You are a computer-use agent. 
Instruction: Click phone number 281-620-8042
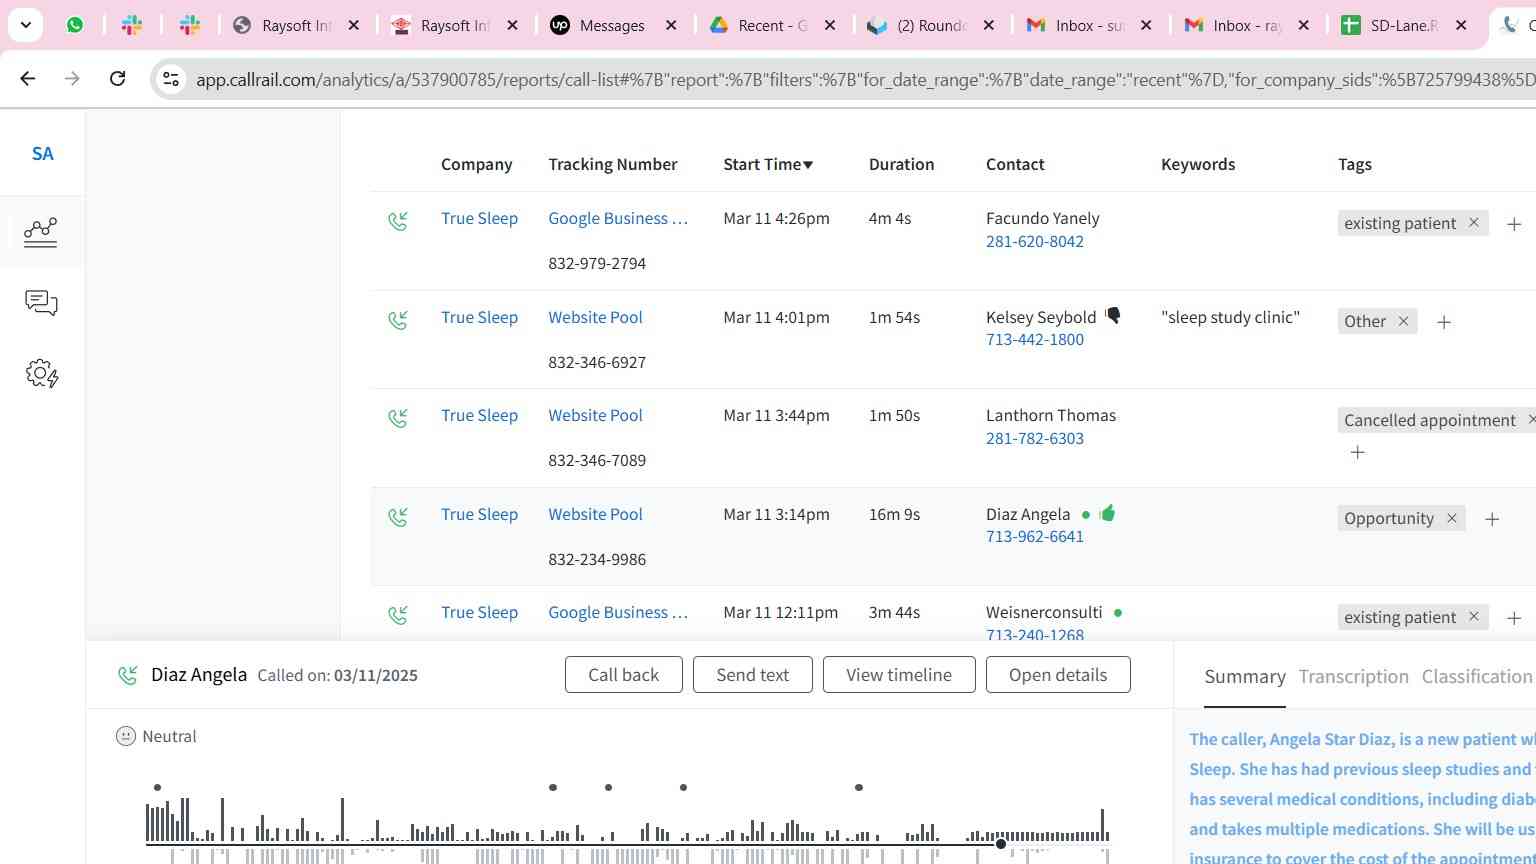pyautogui.click(x=1035, y=241)
